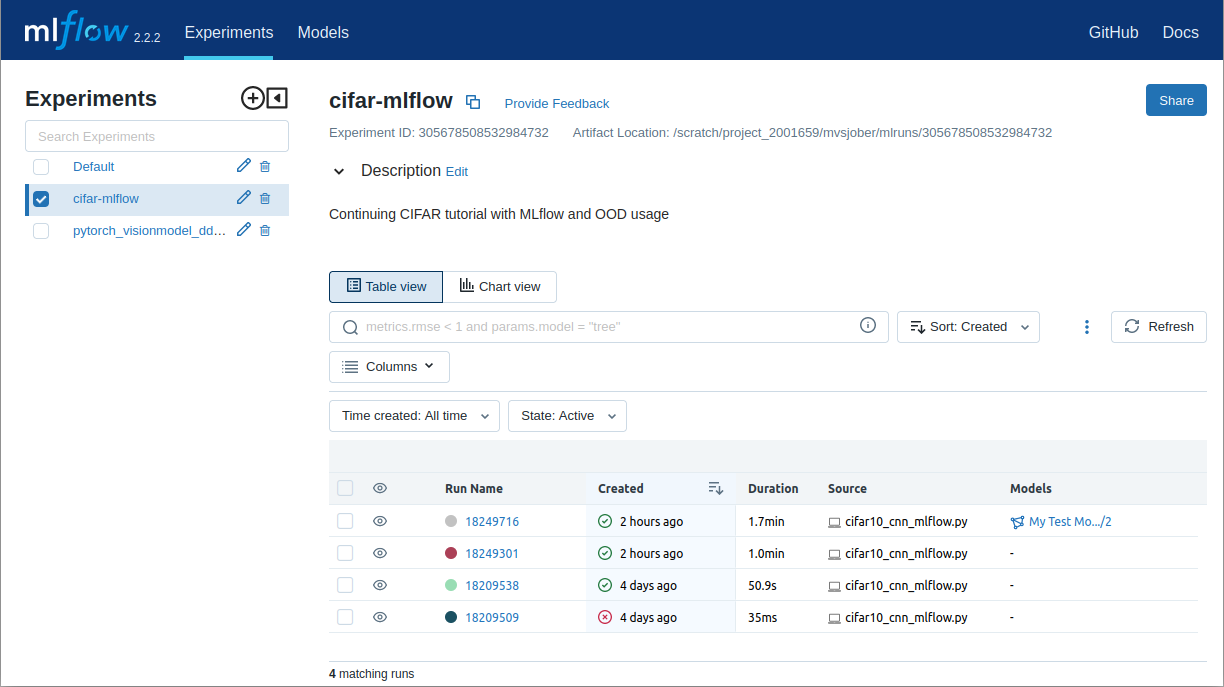The height and width of the screenshot is (687, 1224).
Task: Create a new experiment using the plus icon
Action: pyautogui.click(x=253, y=98)
